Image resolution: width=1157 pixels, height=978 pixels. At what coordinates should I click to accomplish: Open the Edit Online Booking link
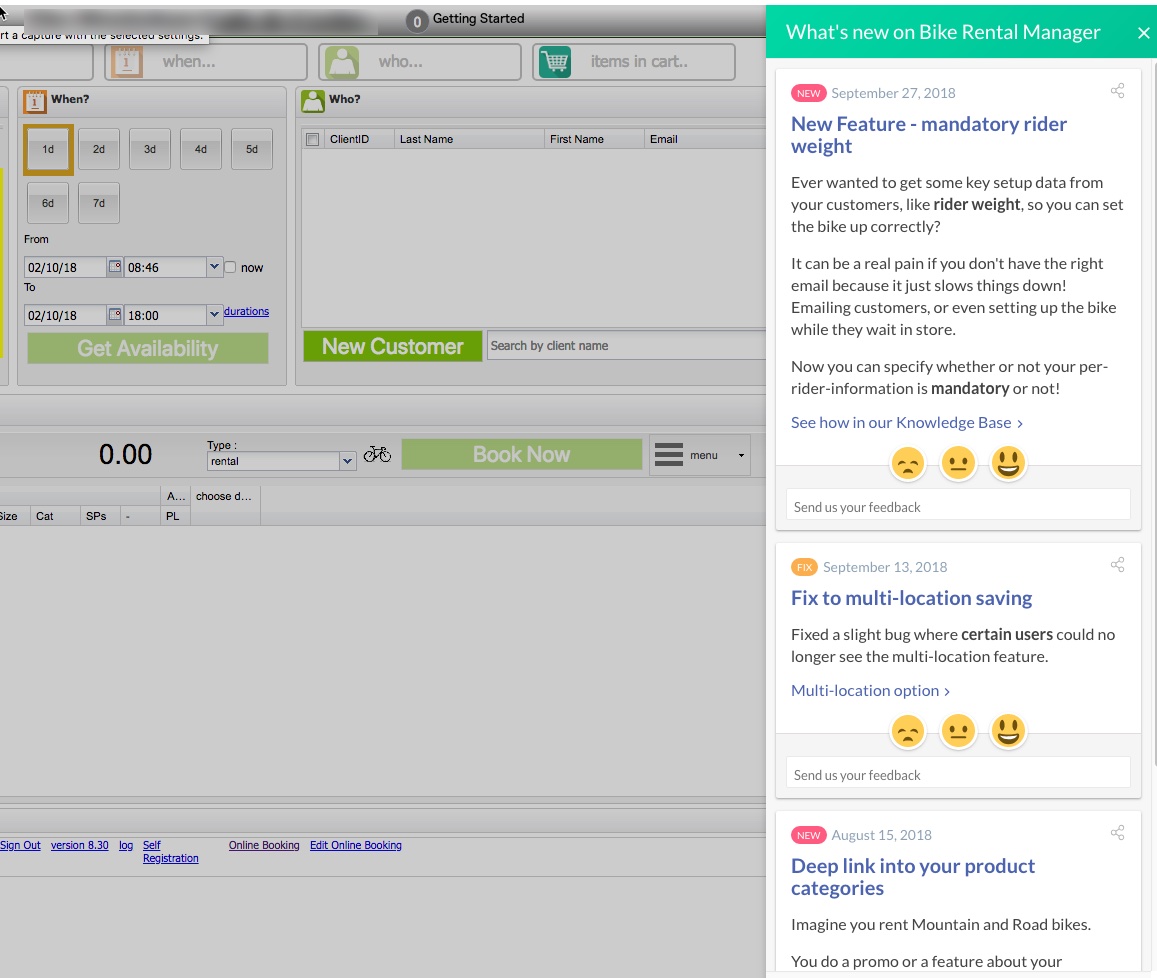(x=356, y=845)
